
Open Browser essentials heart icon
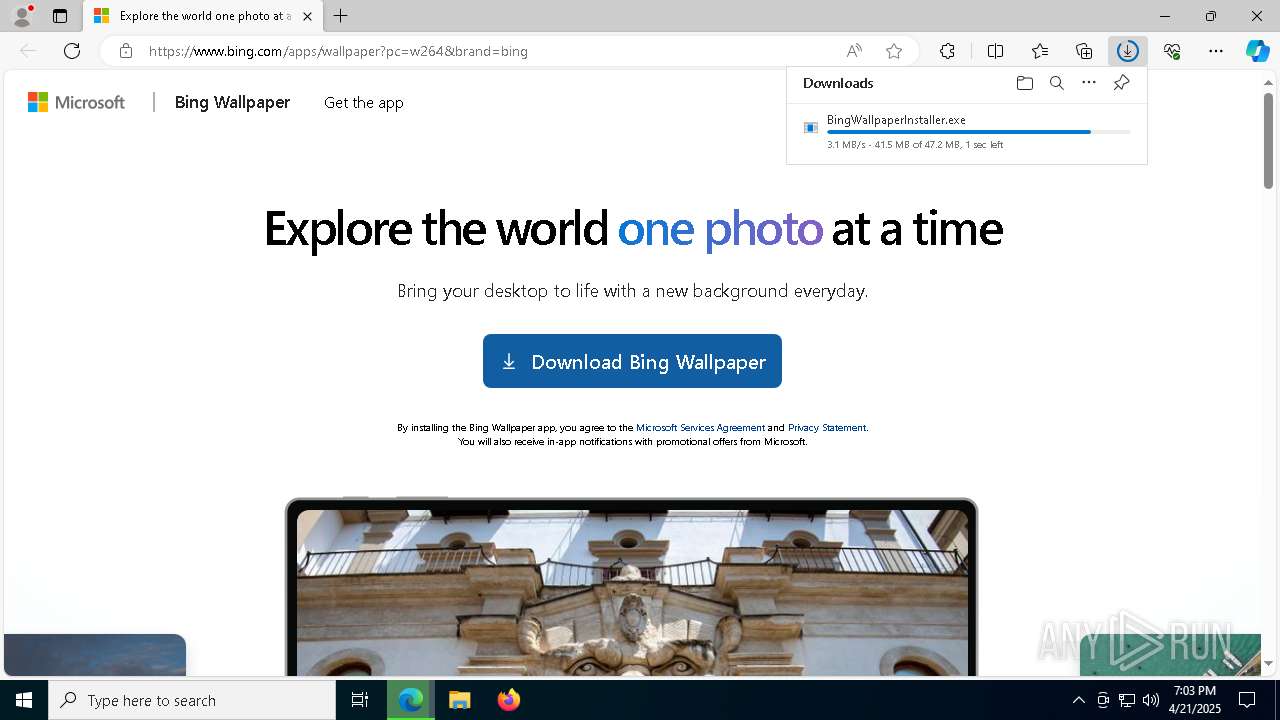tap(1172, 51)
